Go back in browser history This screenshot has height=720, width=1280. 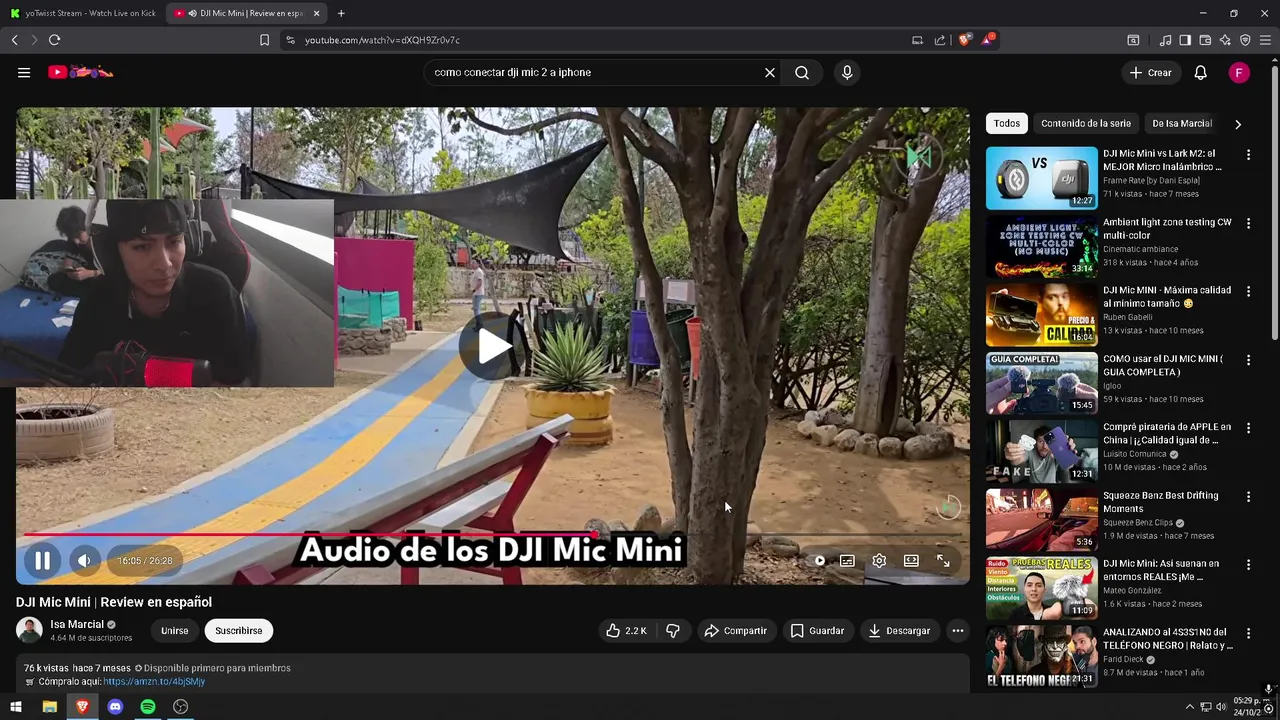point(14,40)
